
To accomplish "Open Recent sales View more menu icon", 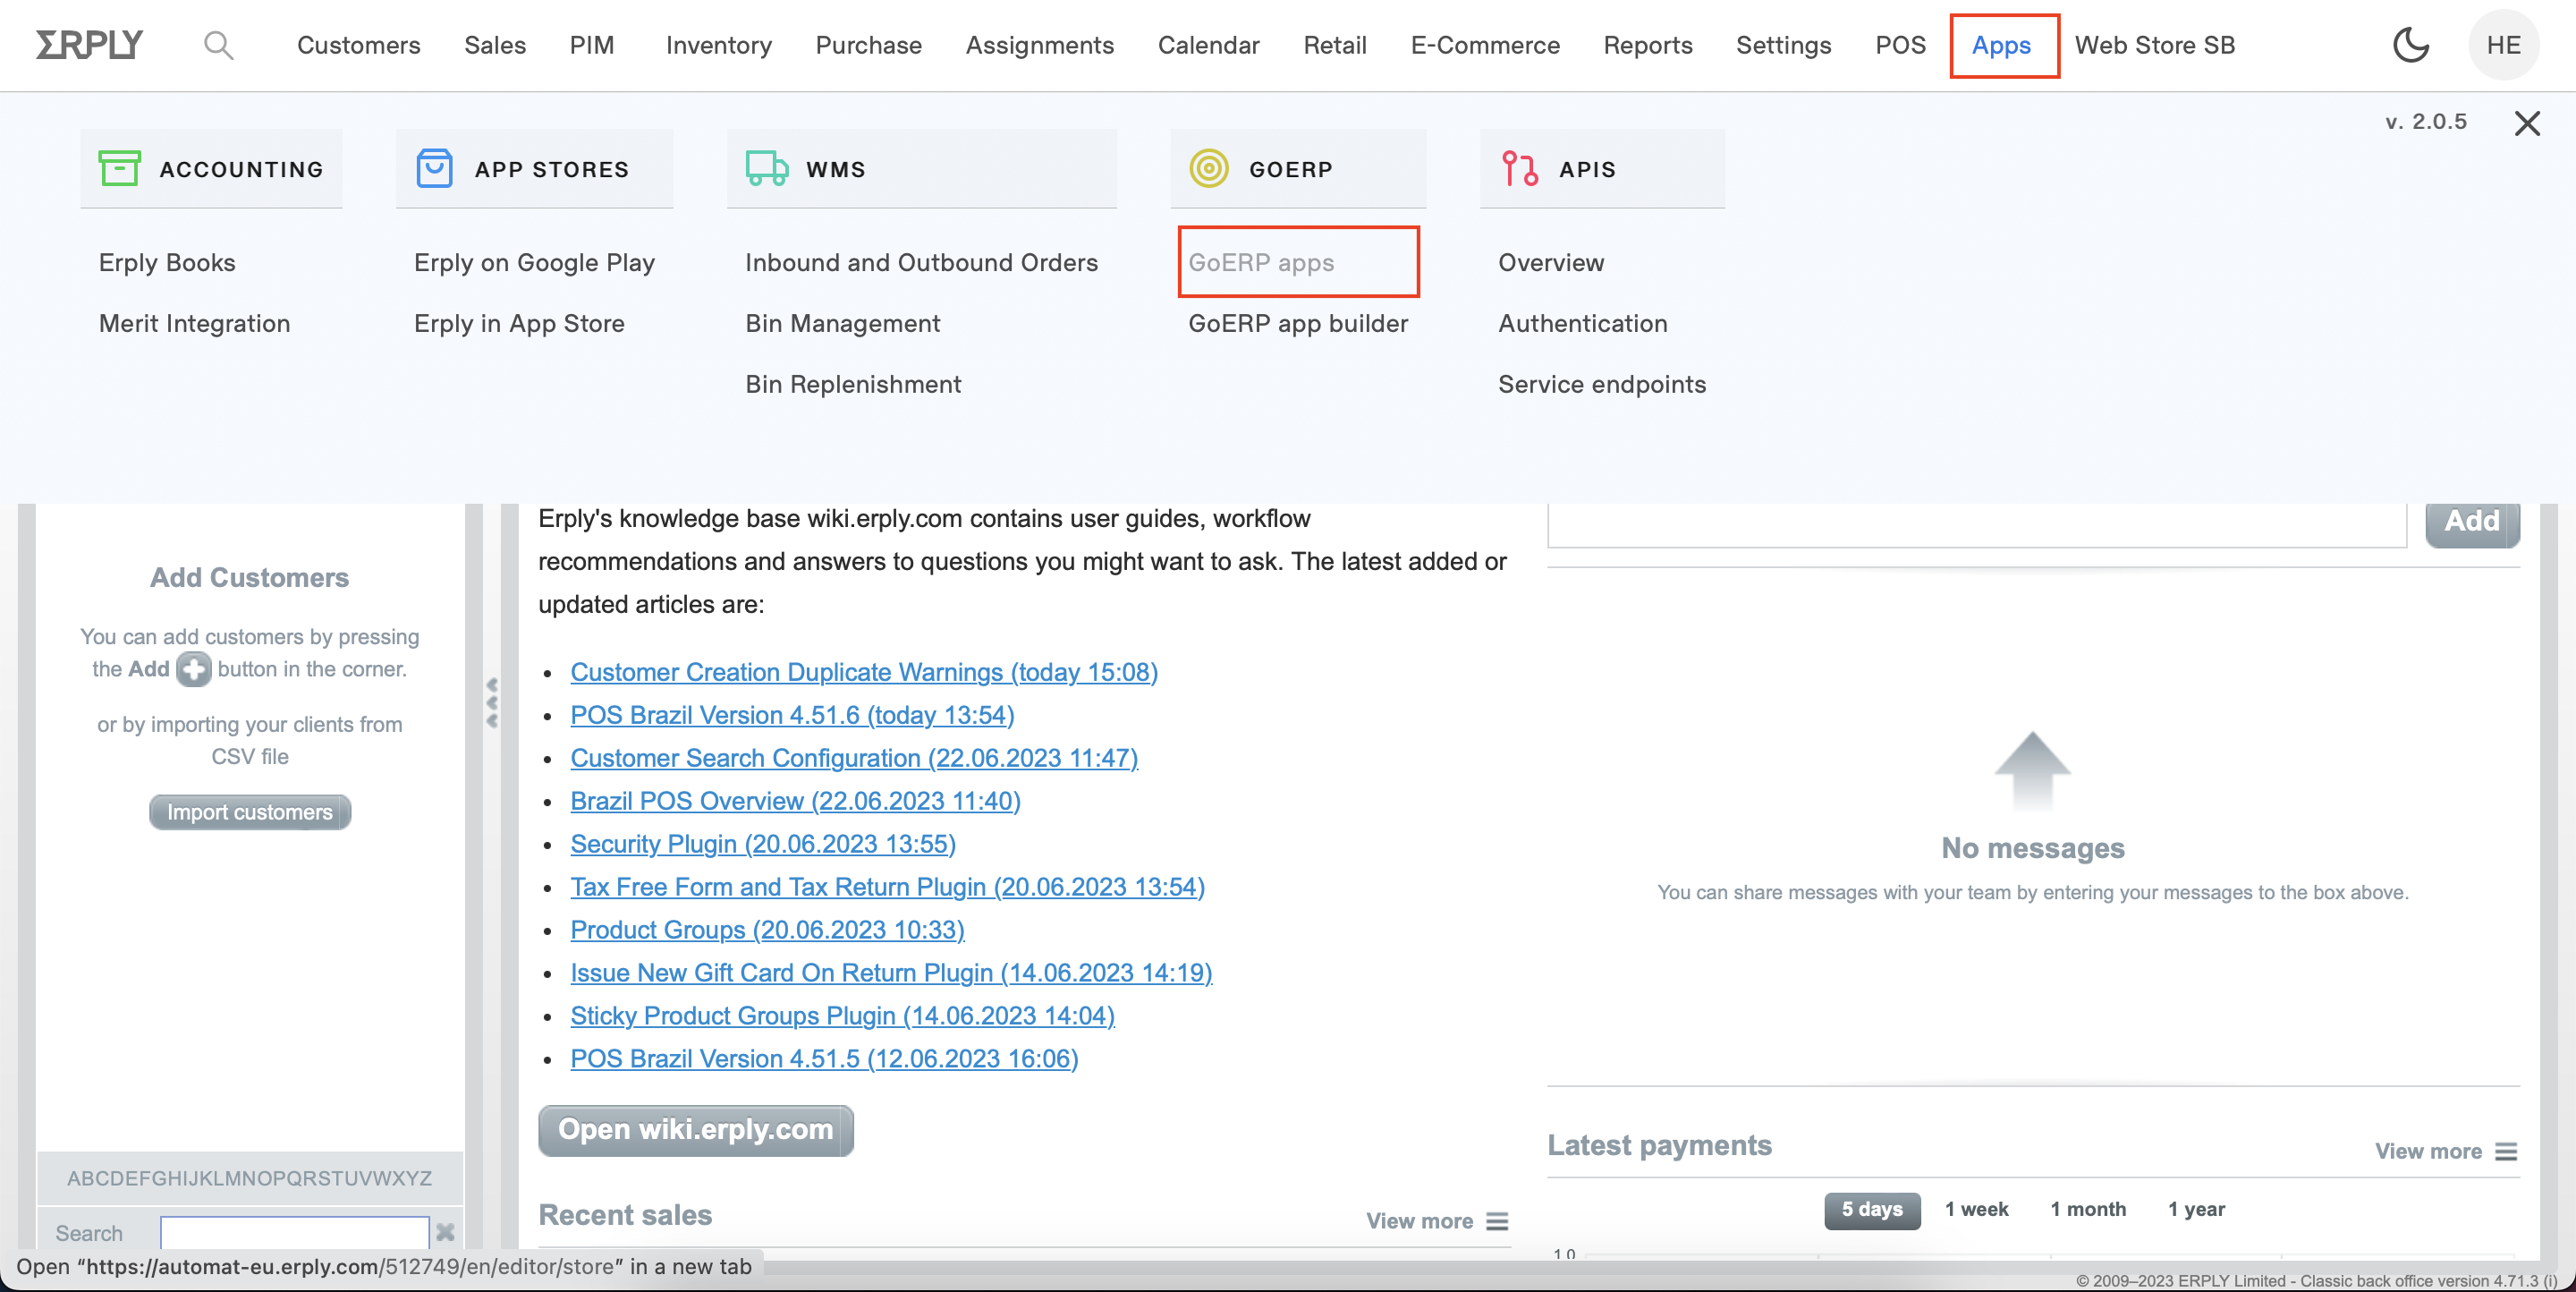I will (1497, 1221).
